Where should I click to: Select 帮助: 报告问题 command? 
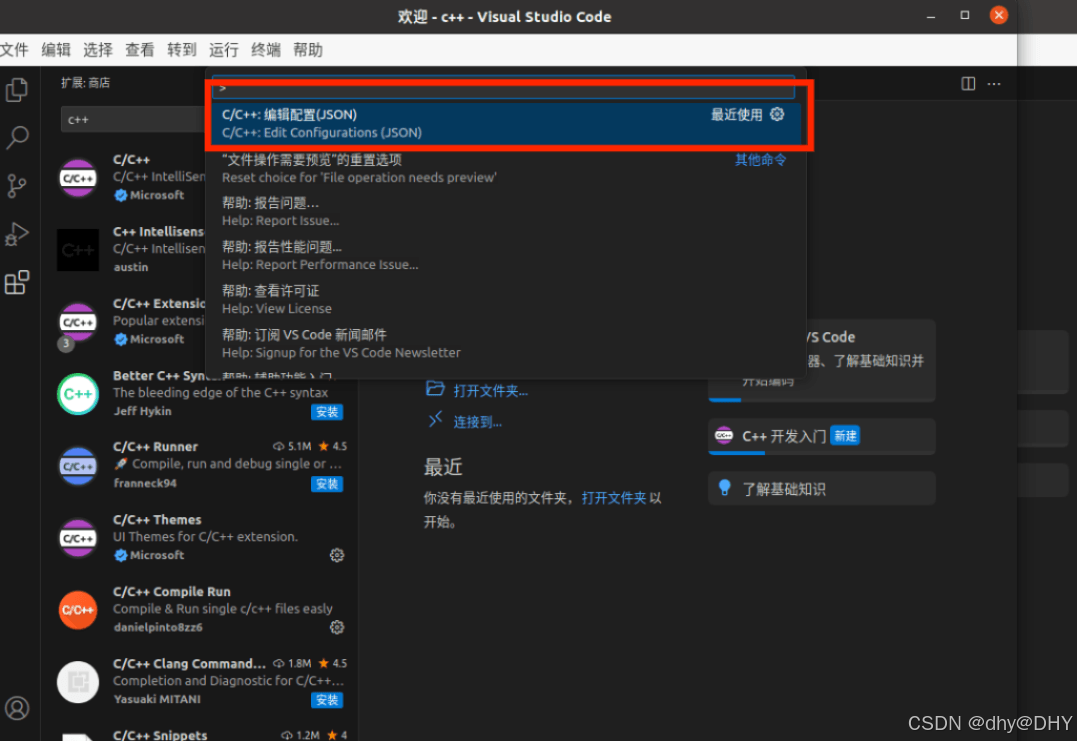tap(506, 212)
